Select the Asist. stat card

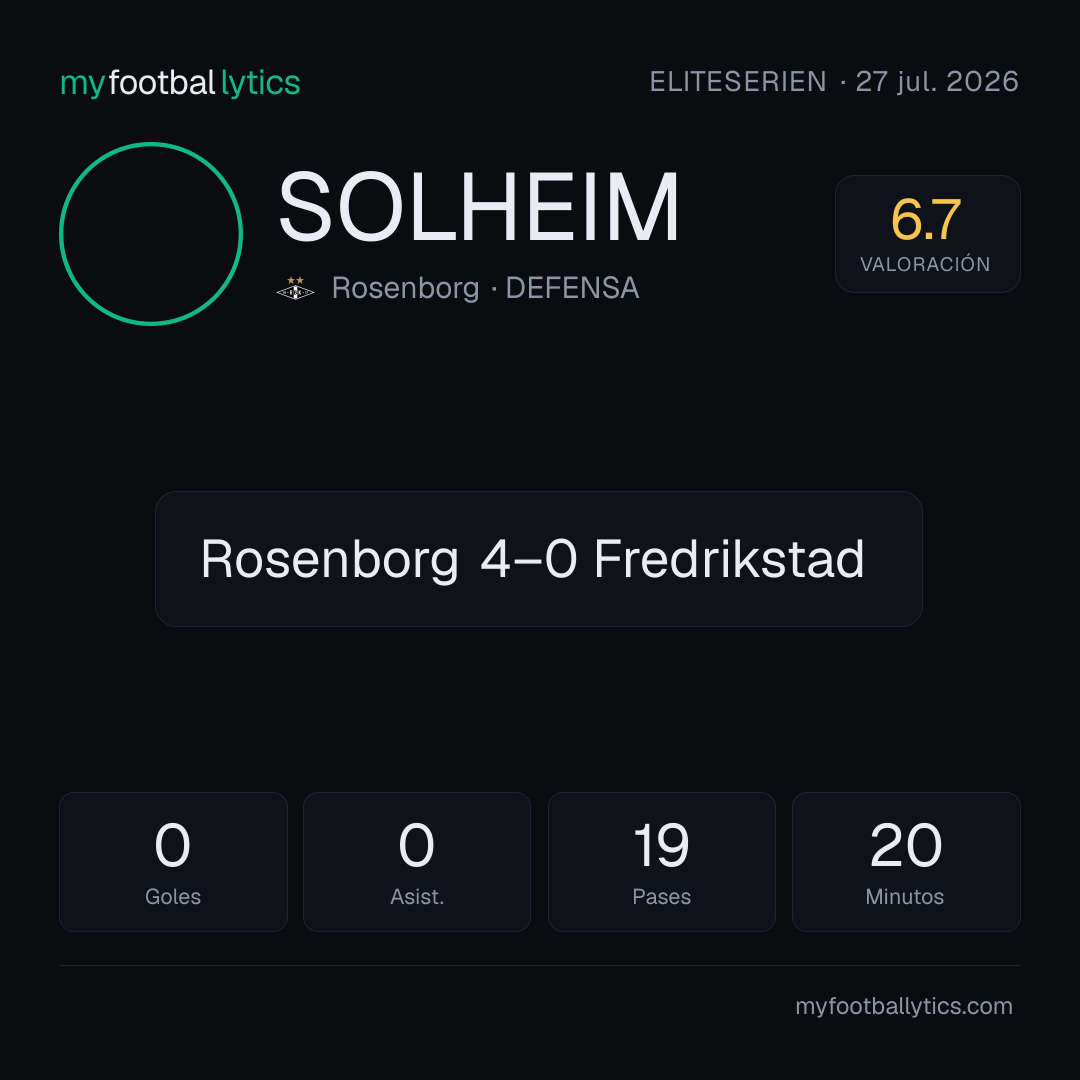(x=417, y=862)
